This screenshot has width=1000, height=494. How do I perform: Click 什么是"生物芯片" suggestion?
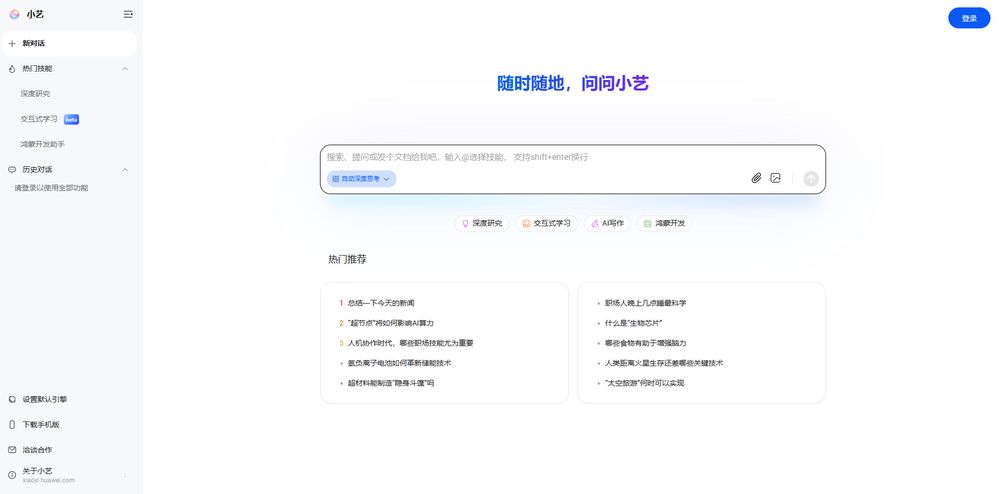pos(633,323)
